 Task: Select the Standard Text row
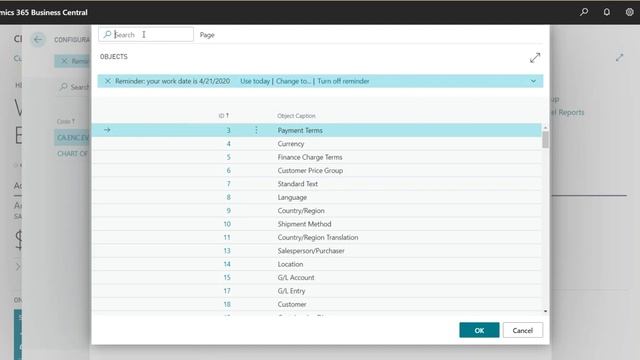pos(317,184)
